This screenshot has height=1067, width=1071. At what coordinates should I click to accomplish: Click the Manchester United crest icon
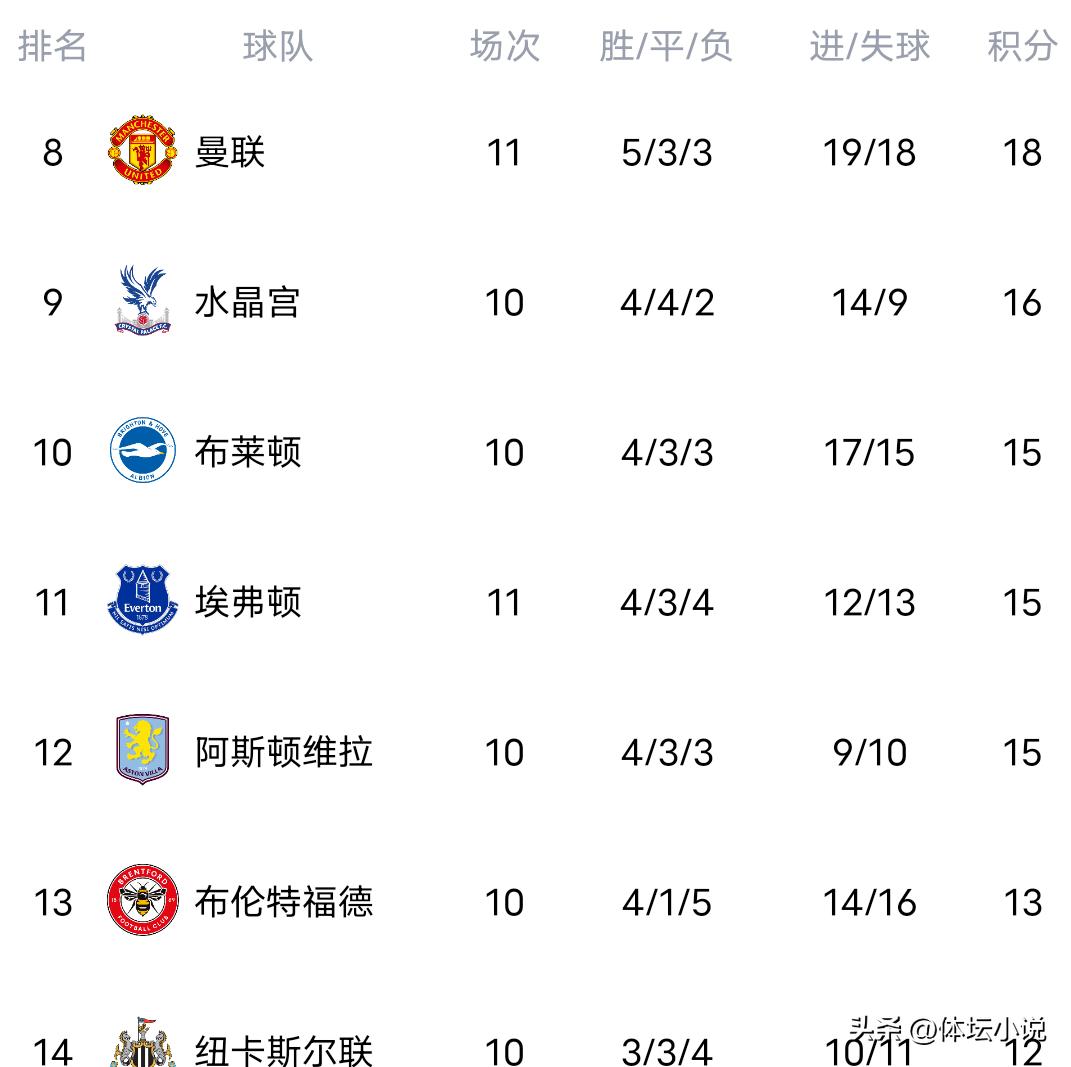[x=142, y=152]
